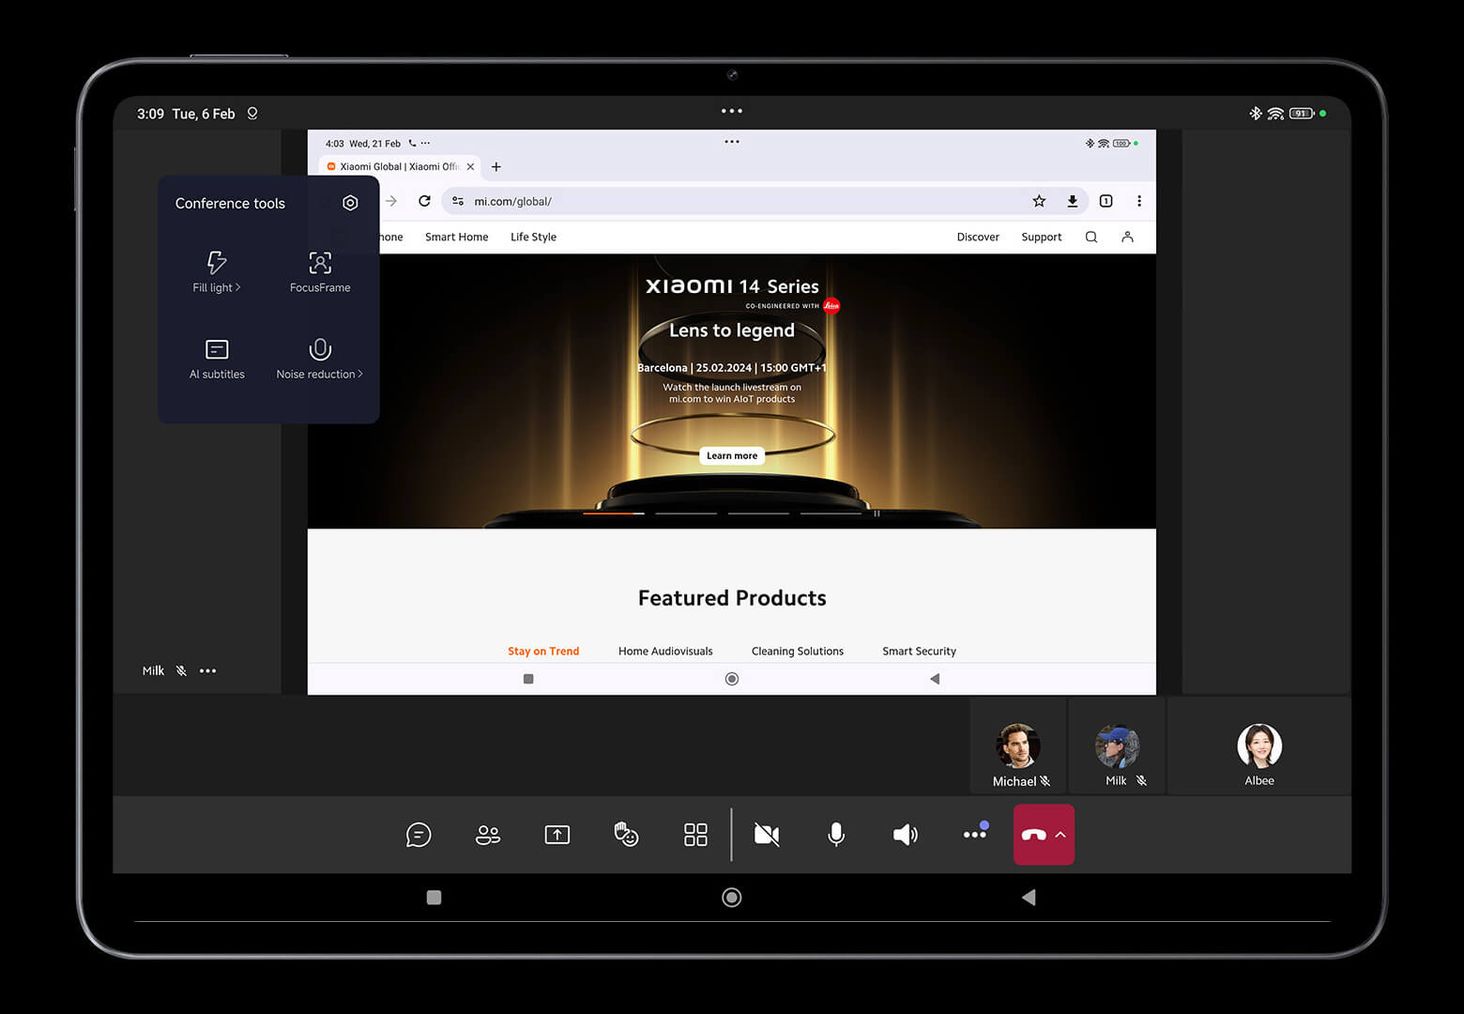
Task: Click the red hang up button
Action: [x=1034, y=835]
